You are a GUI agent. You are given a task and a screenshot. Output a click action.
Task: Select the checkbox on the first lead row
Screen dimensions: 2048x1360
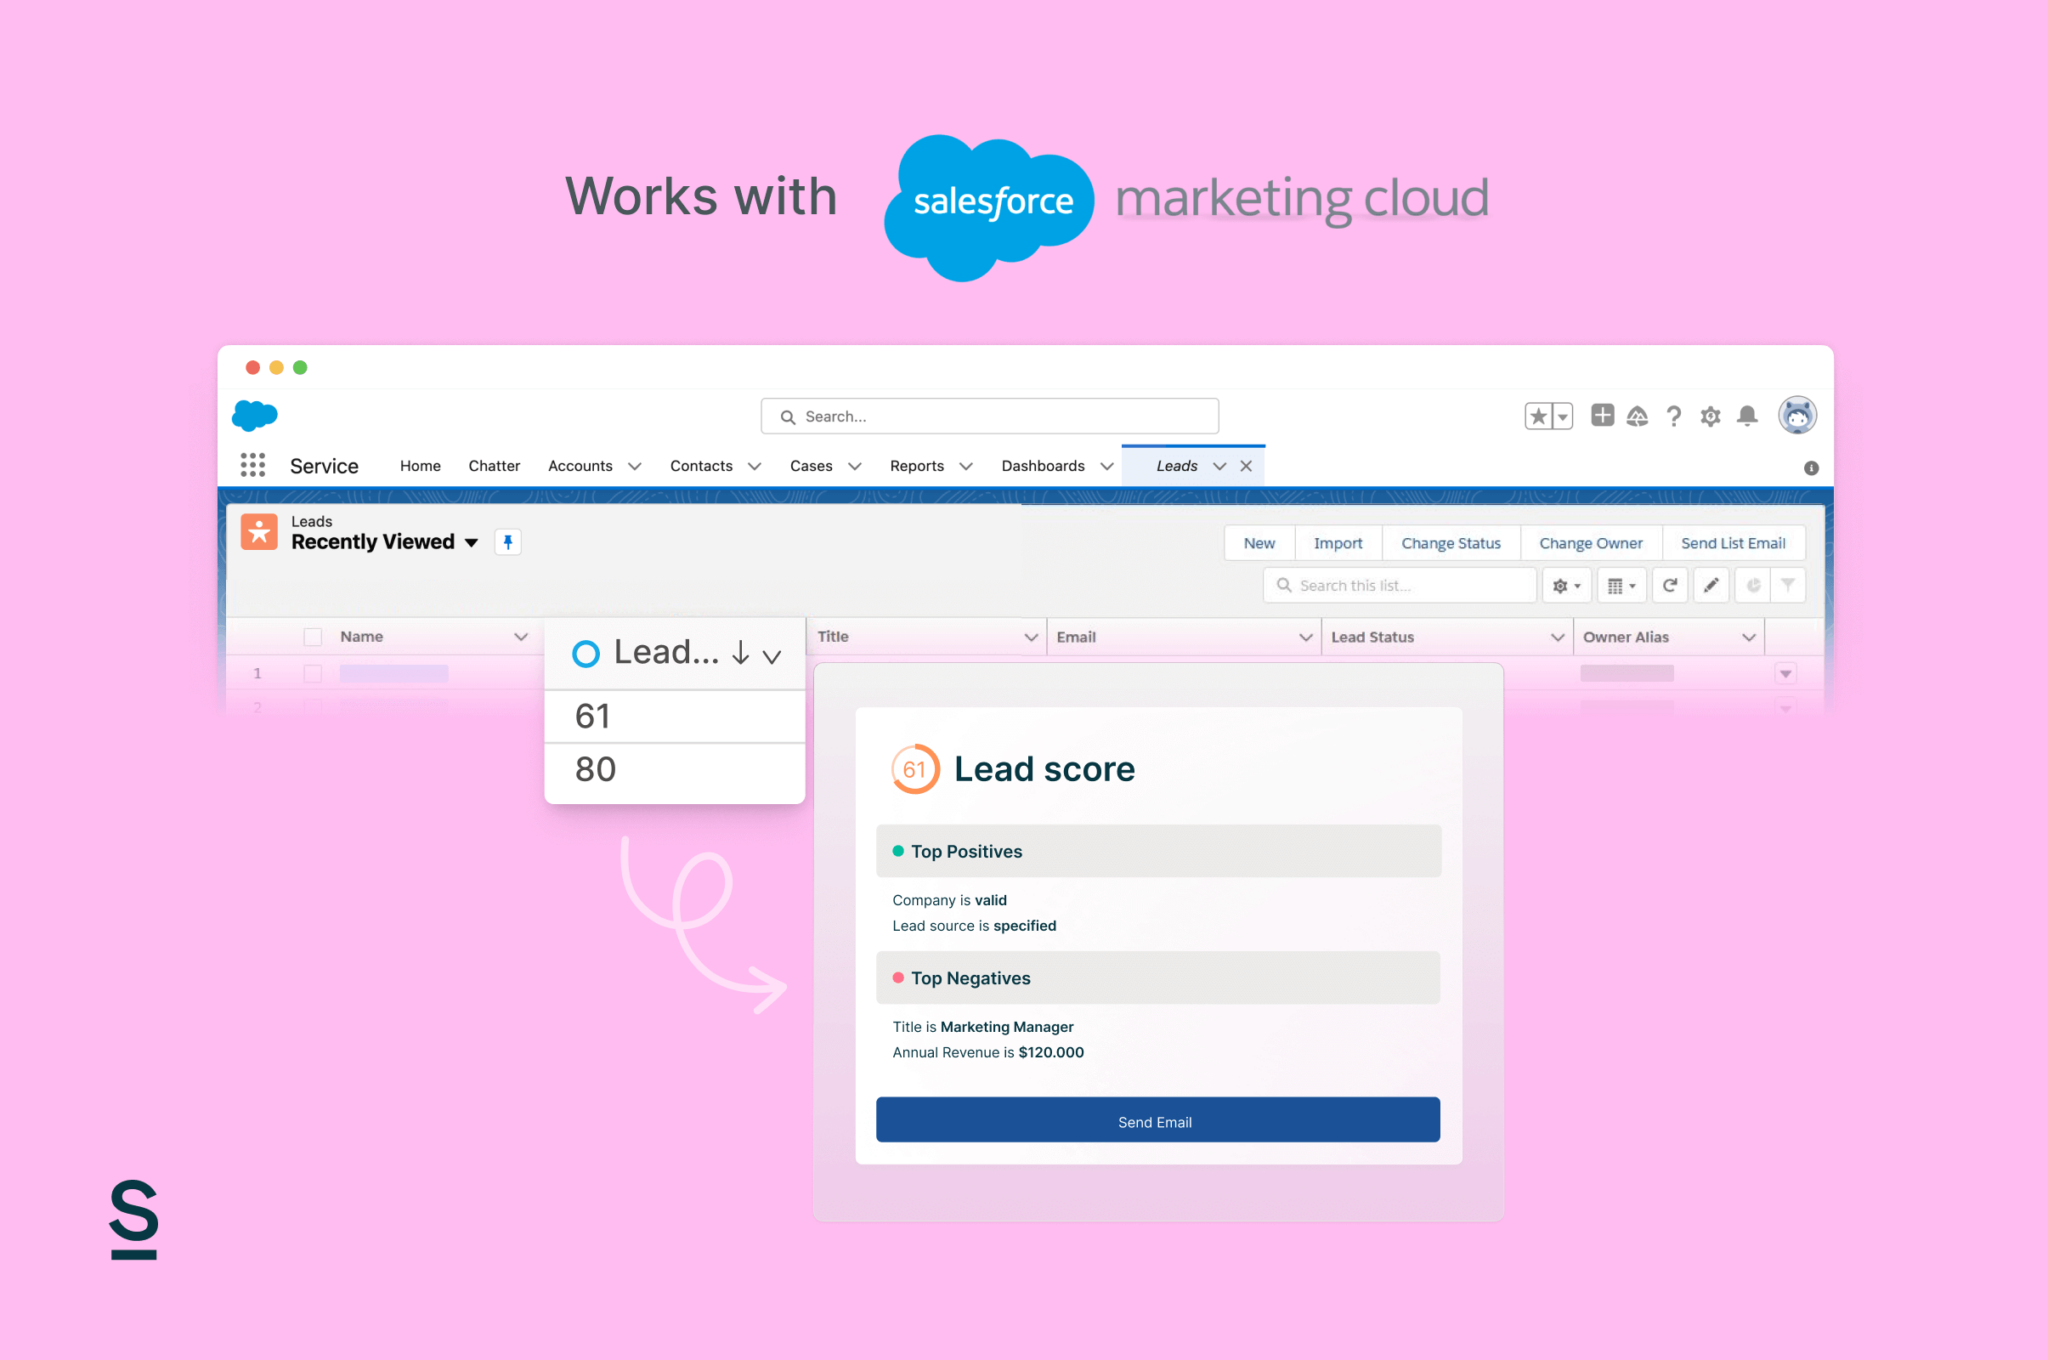312,673
